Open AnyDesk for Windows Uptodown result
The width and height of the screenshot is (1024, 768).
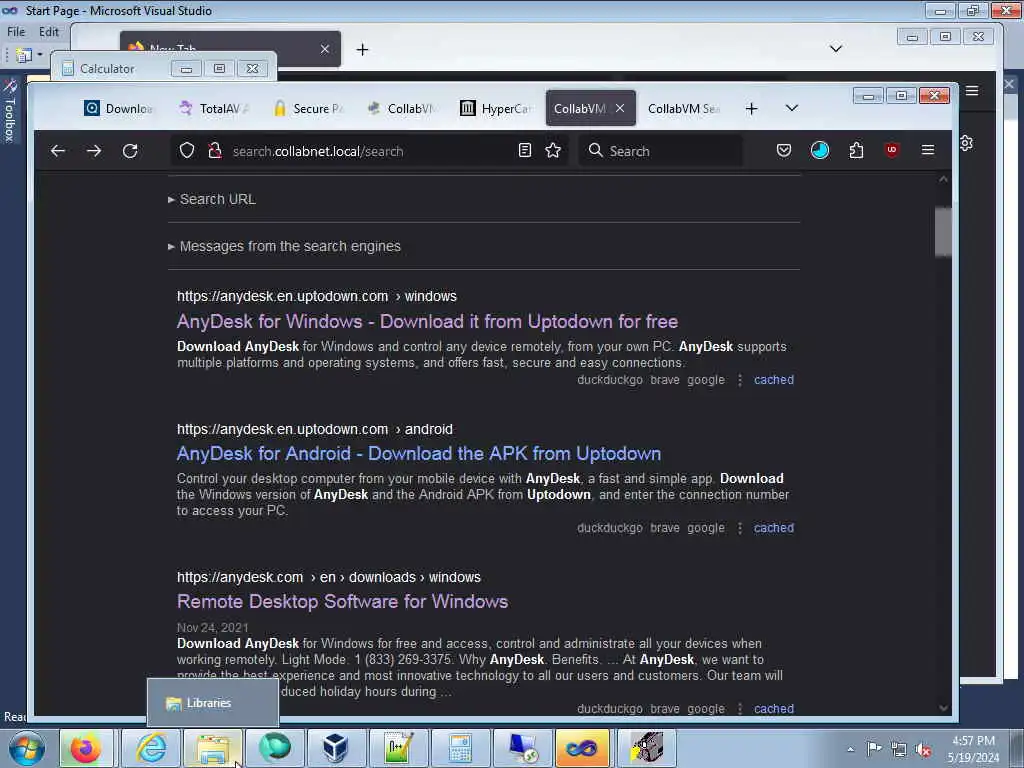(x=427, y=321)
